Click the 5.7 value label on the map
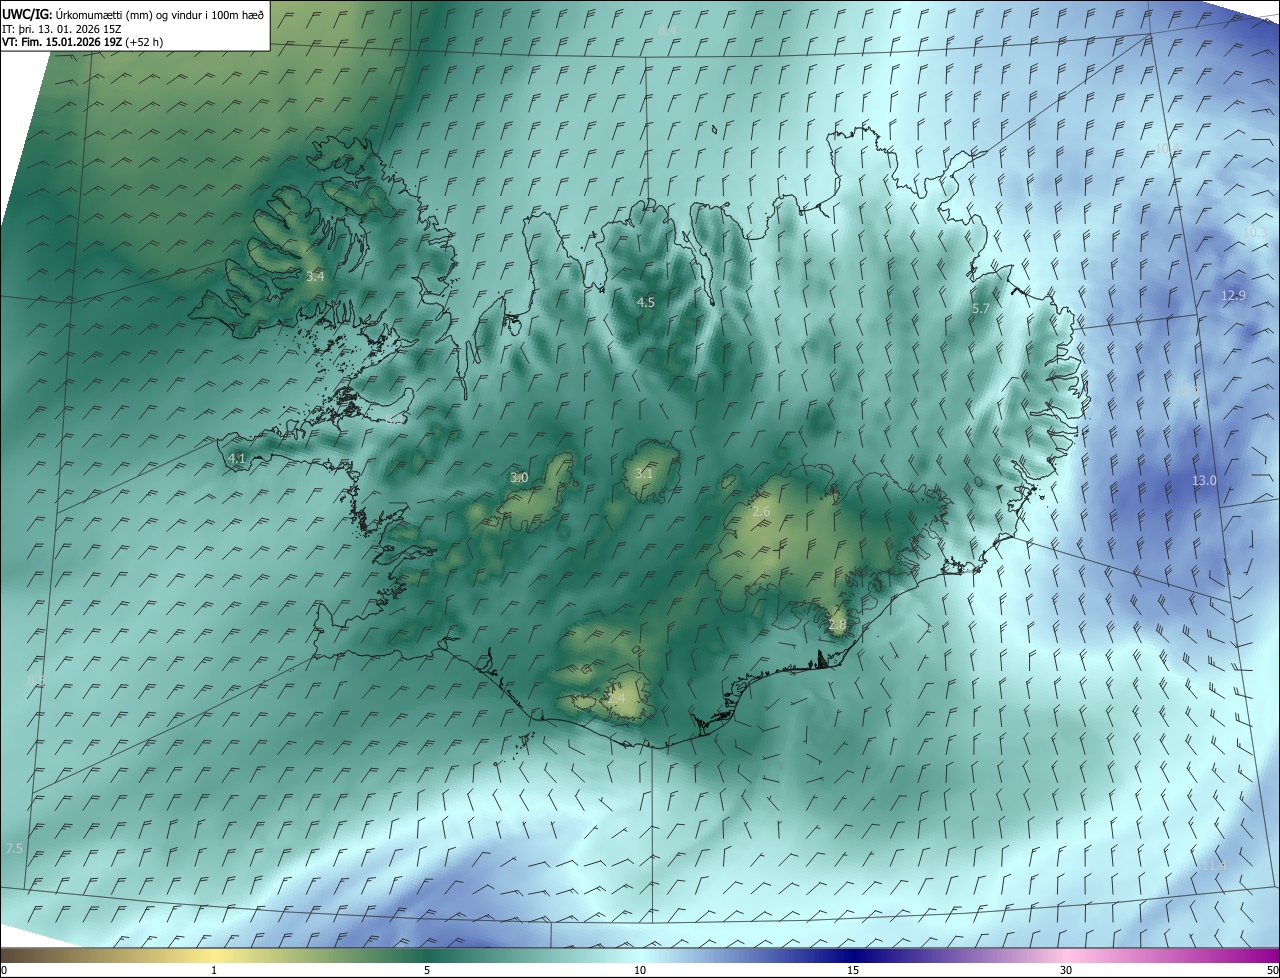Screen dimensions: 1280x978 (980, 309)
